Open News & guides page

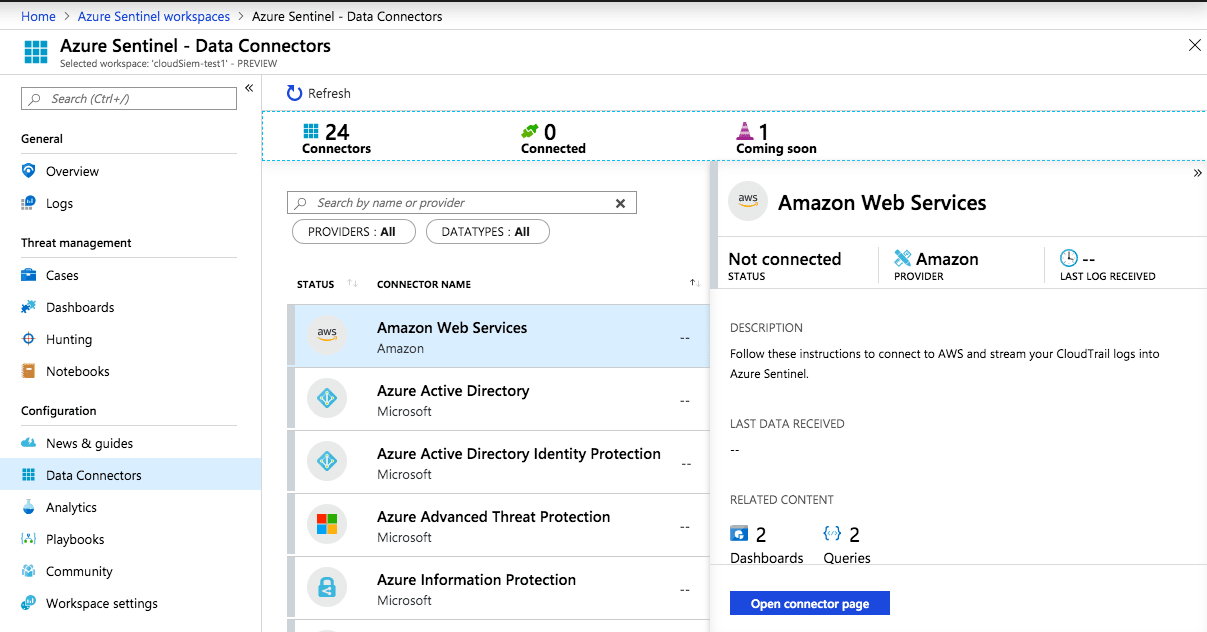coord(89,443)
